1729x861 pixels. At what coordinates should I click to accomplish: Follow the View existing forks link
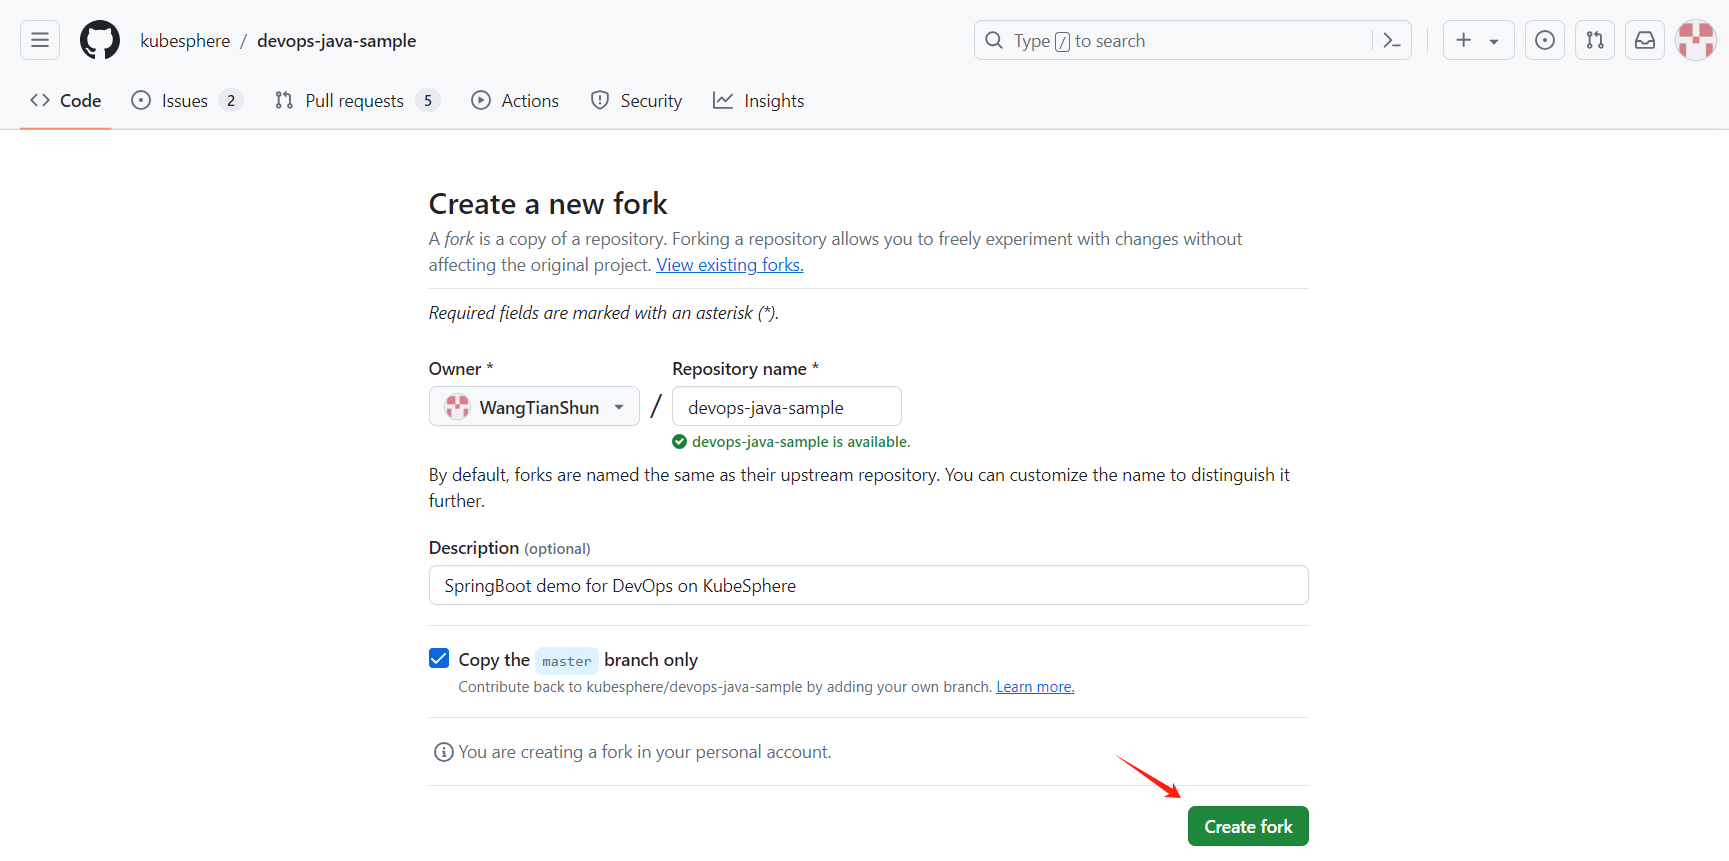[729, 265]
